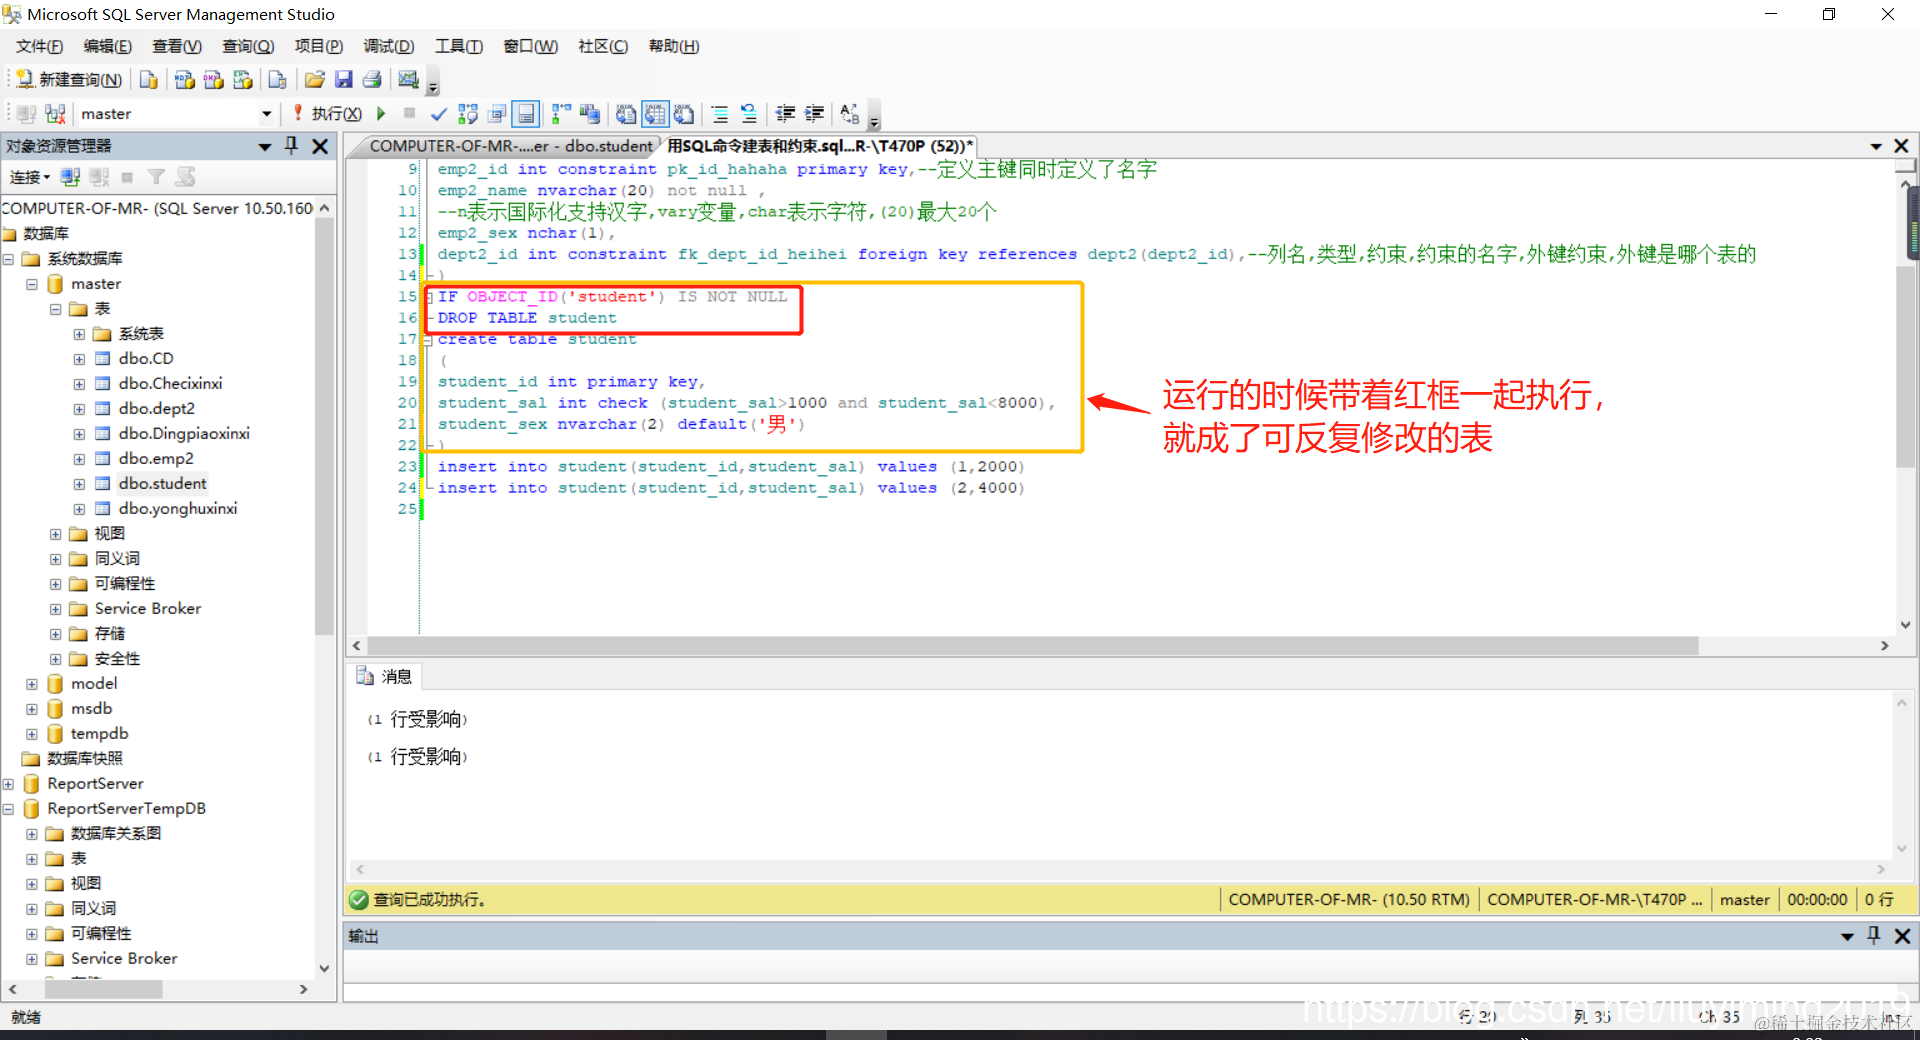Click line 23 insert statement in editor
The height and width of the screenshot is (1040, 1920).
[730, 467]
